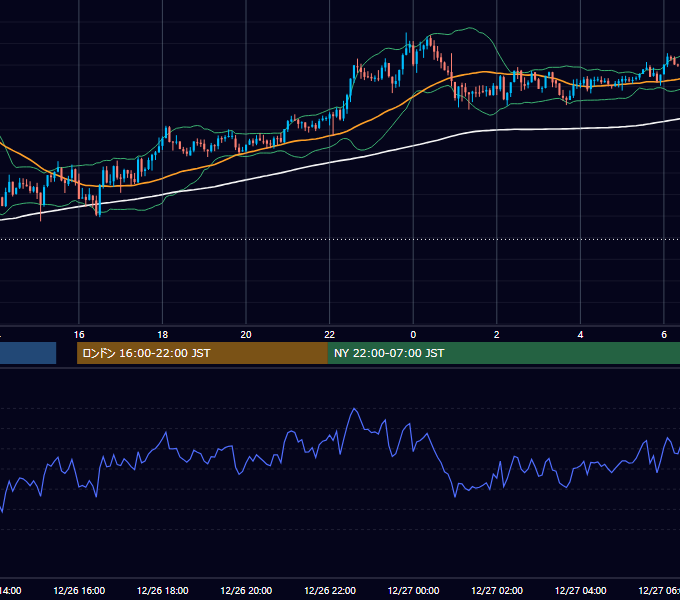680x600 pixels.
Task: Click the 12/26 18:00 date label
Action: (163, 590)
